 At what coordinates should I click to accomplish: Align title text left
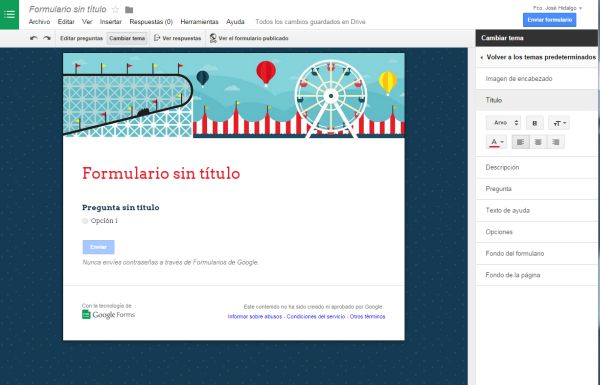point(520,142)
